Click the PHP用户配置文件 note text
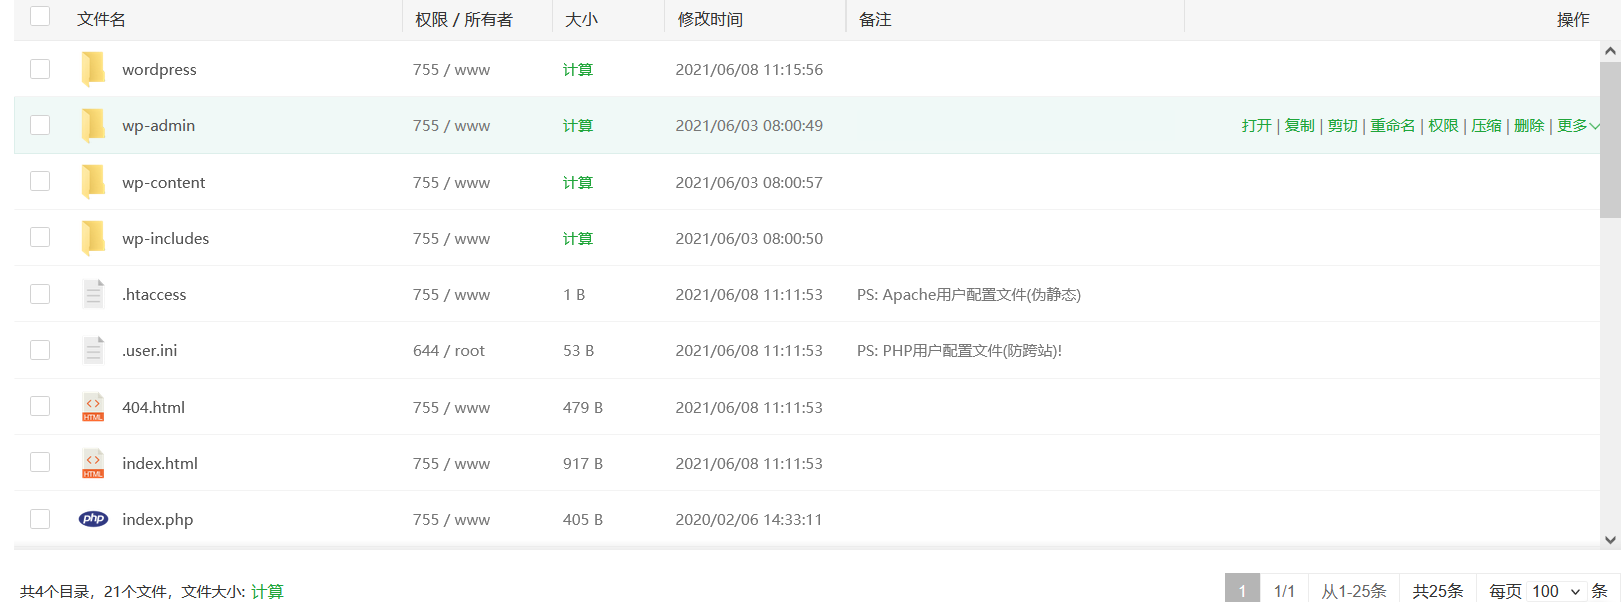 (x=959, y=350)
